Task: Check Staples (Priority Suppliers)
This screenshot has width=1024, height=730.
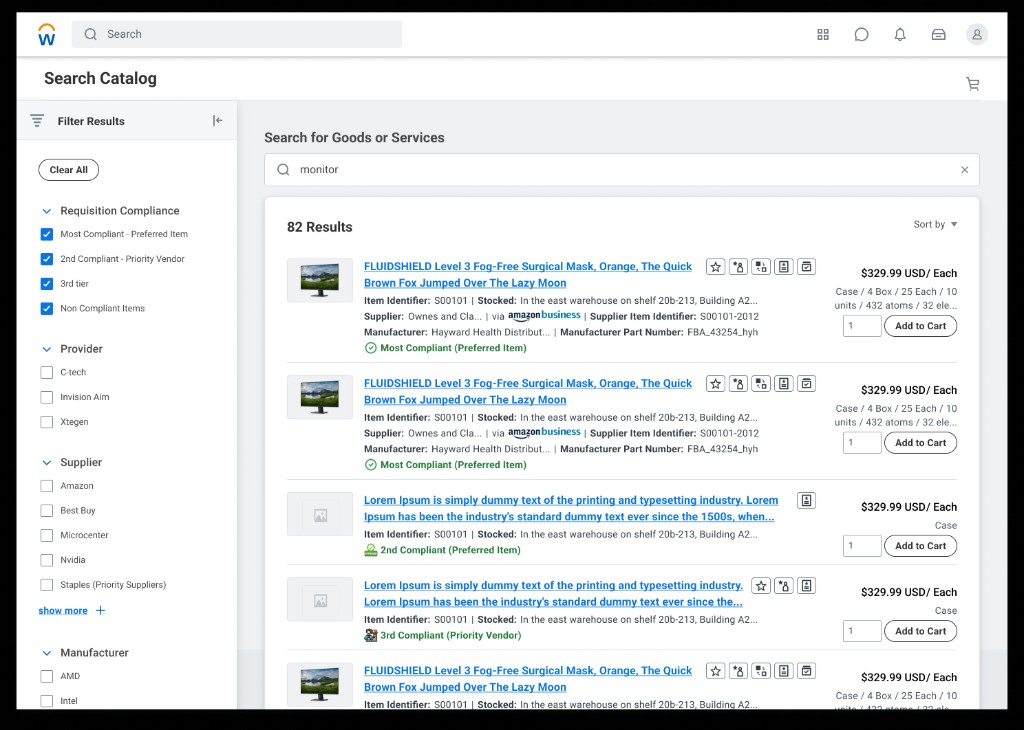Action: (x=46, y=585)
